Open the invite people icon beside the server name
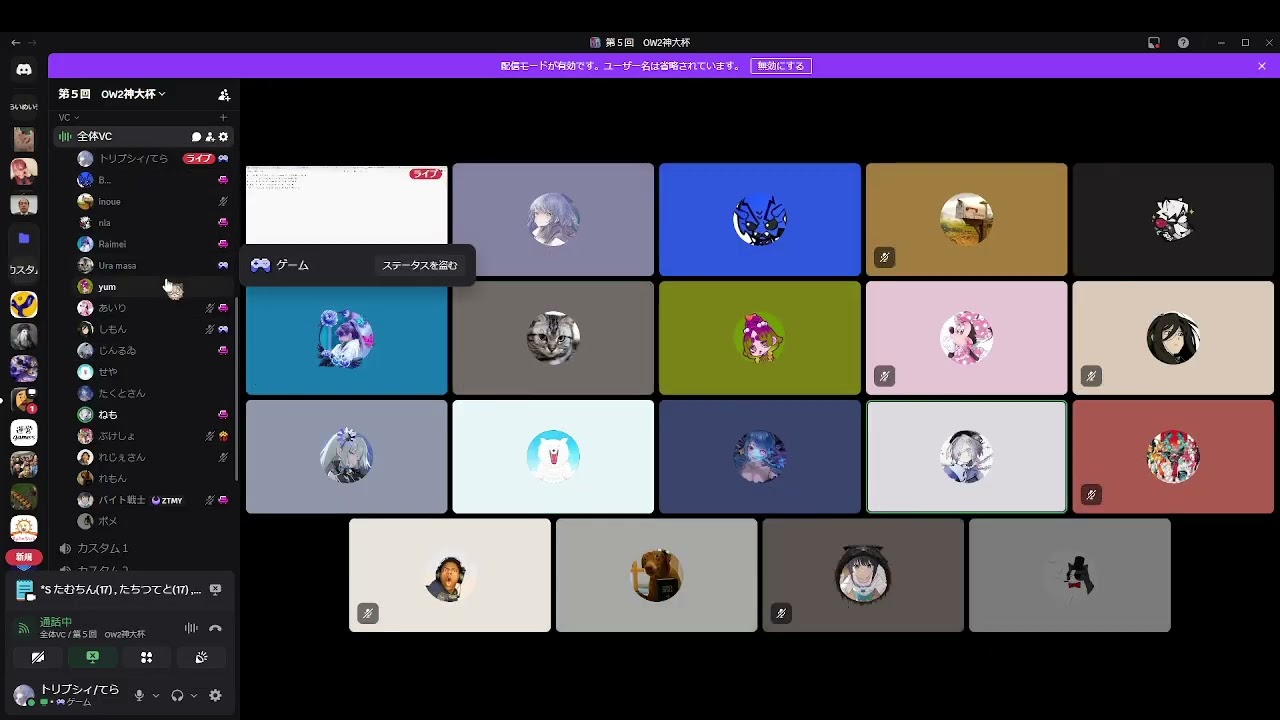The image size is (1280, 720). coord(224,95)
